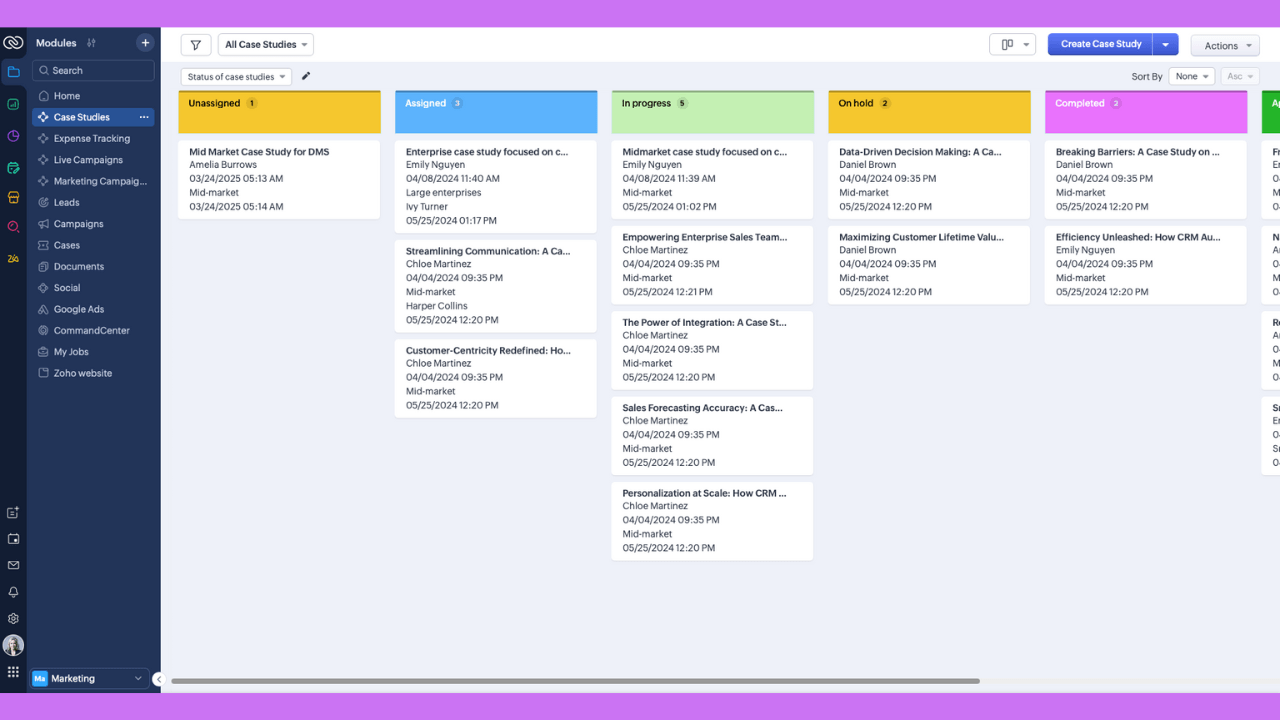Open the yellow Zia icon in left rail
Viewport: 1280px width, 720px height.
point(13,258)
